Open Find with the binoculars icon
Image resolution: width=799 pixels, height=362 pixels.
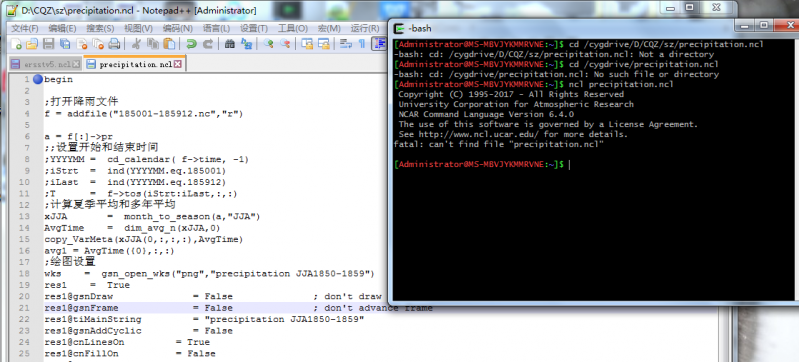pos(230,44)
